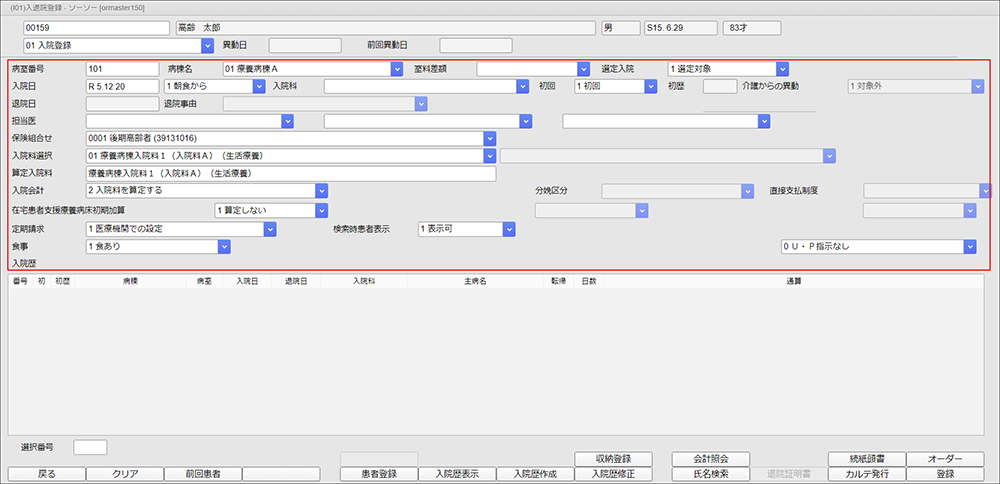Click the 選択番号 input box
Screen dimensions: 1000x484
tap(90, 446)
